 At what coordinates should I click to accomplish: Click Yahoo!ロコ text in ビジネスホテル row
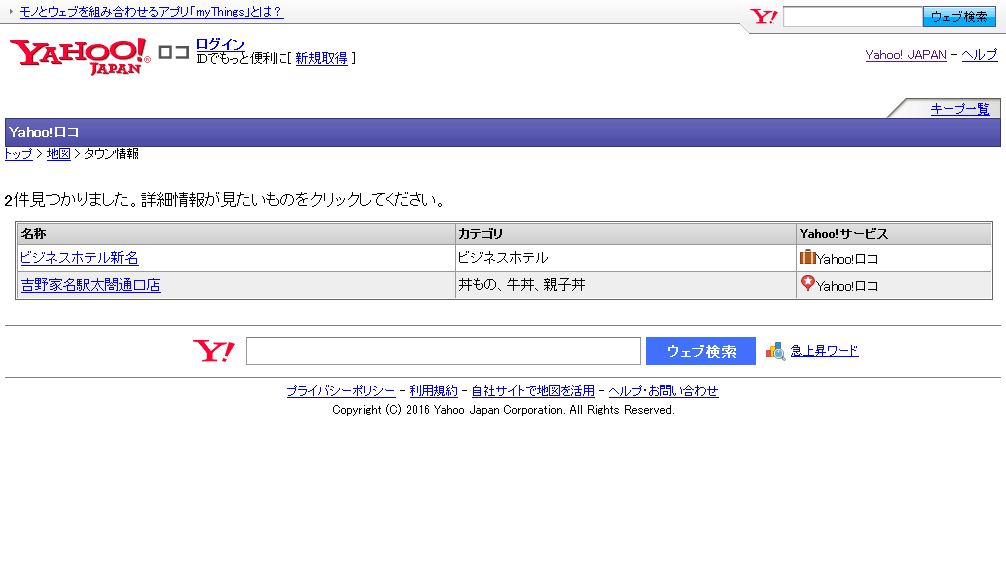click(847, 259)
